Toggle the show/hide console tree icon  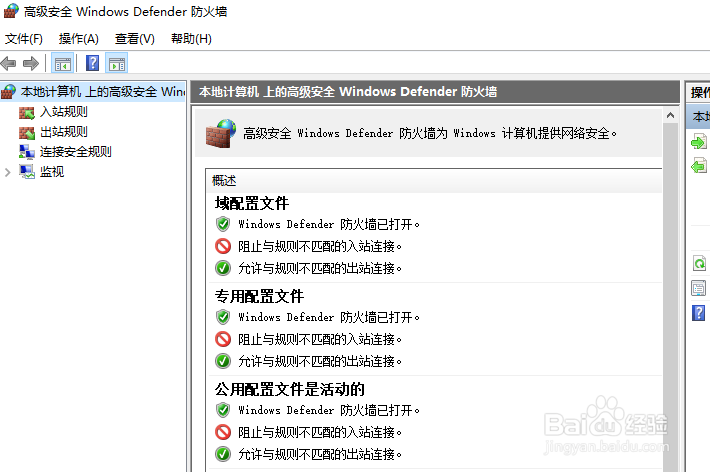tap(62, 63)
